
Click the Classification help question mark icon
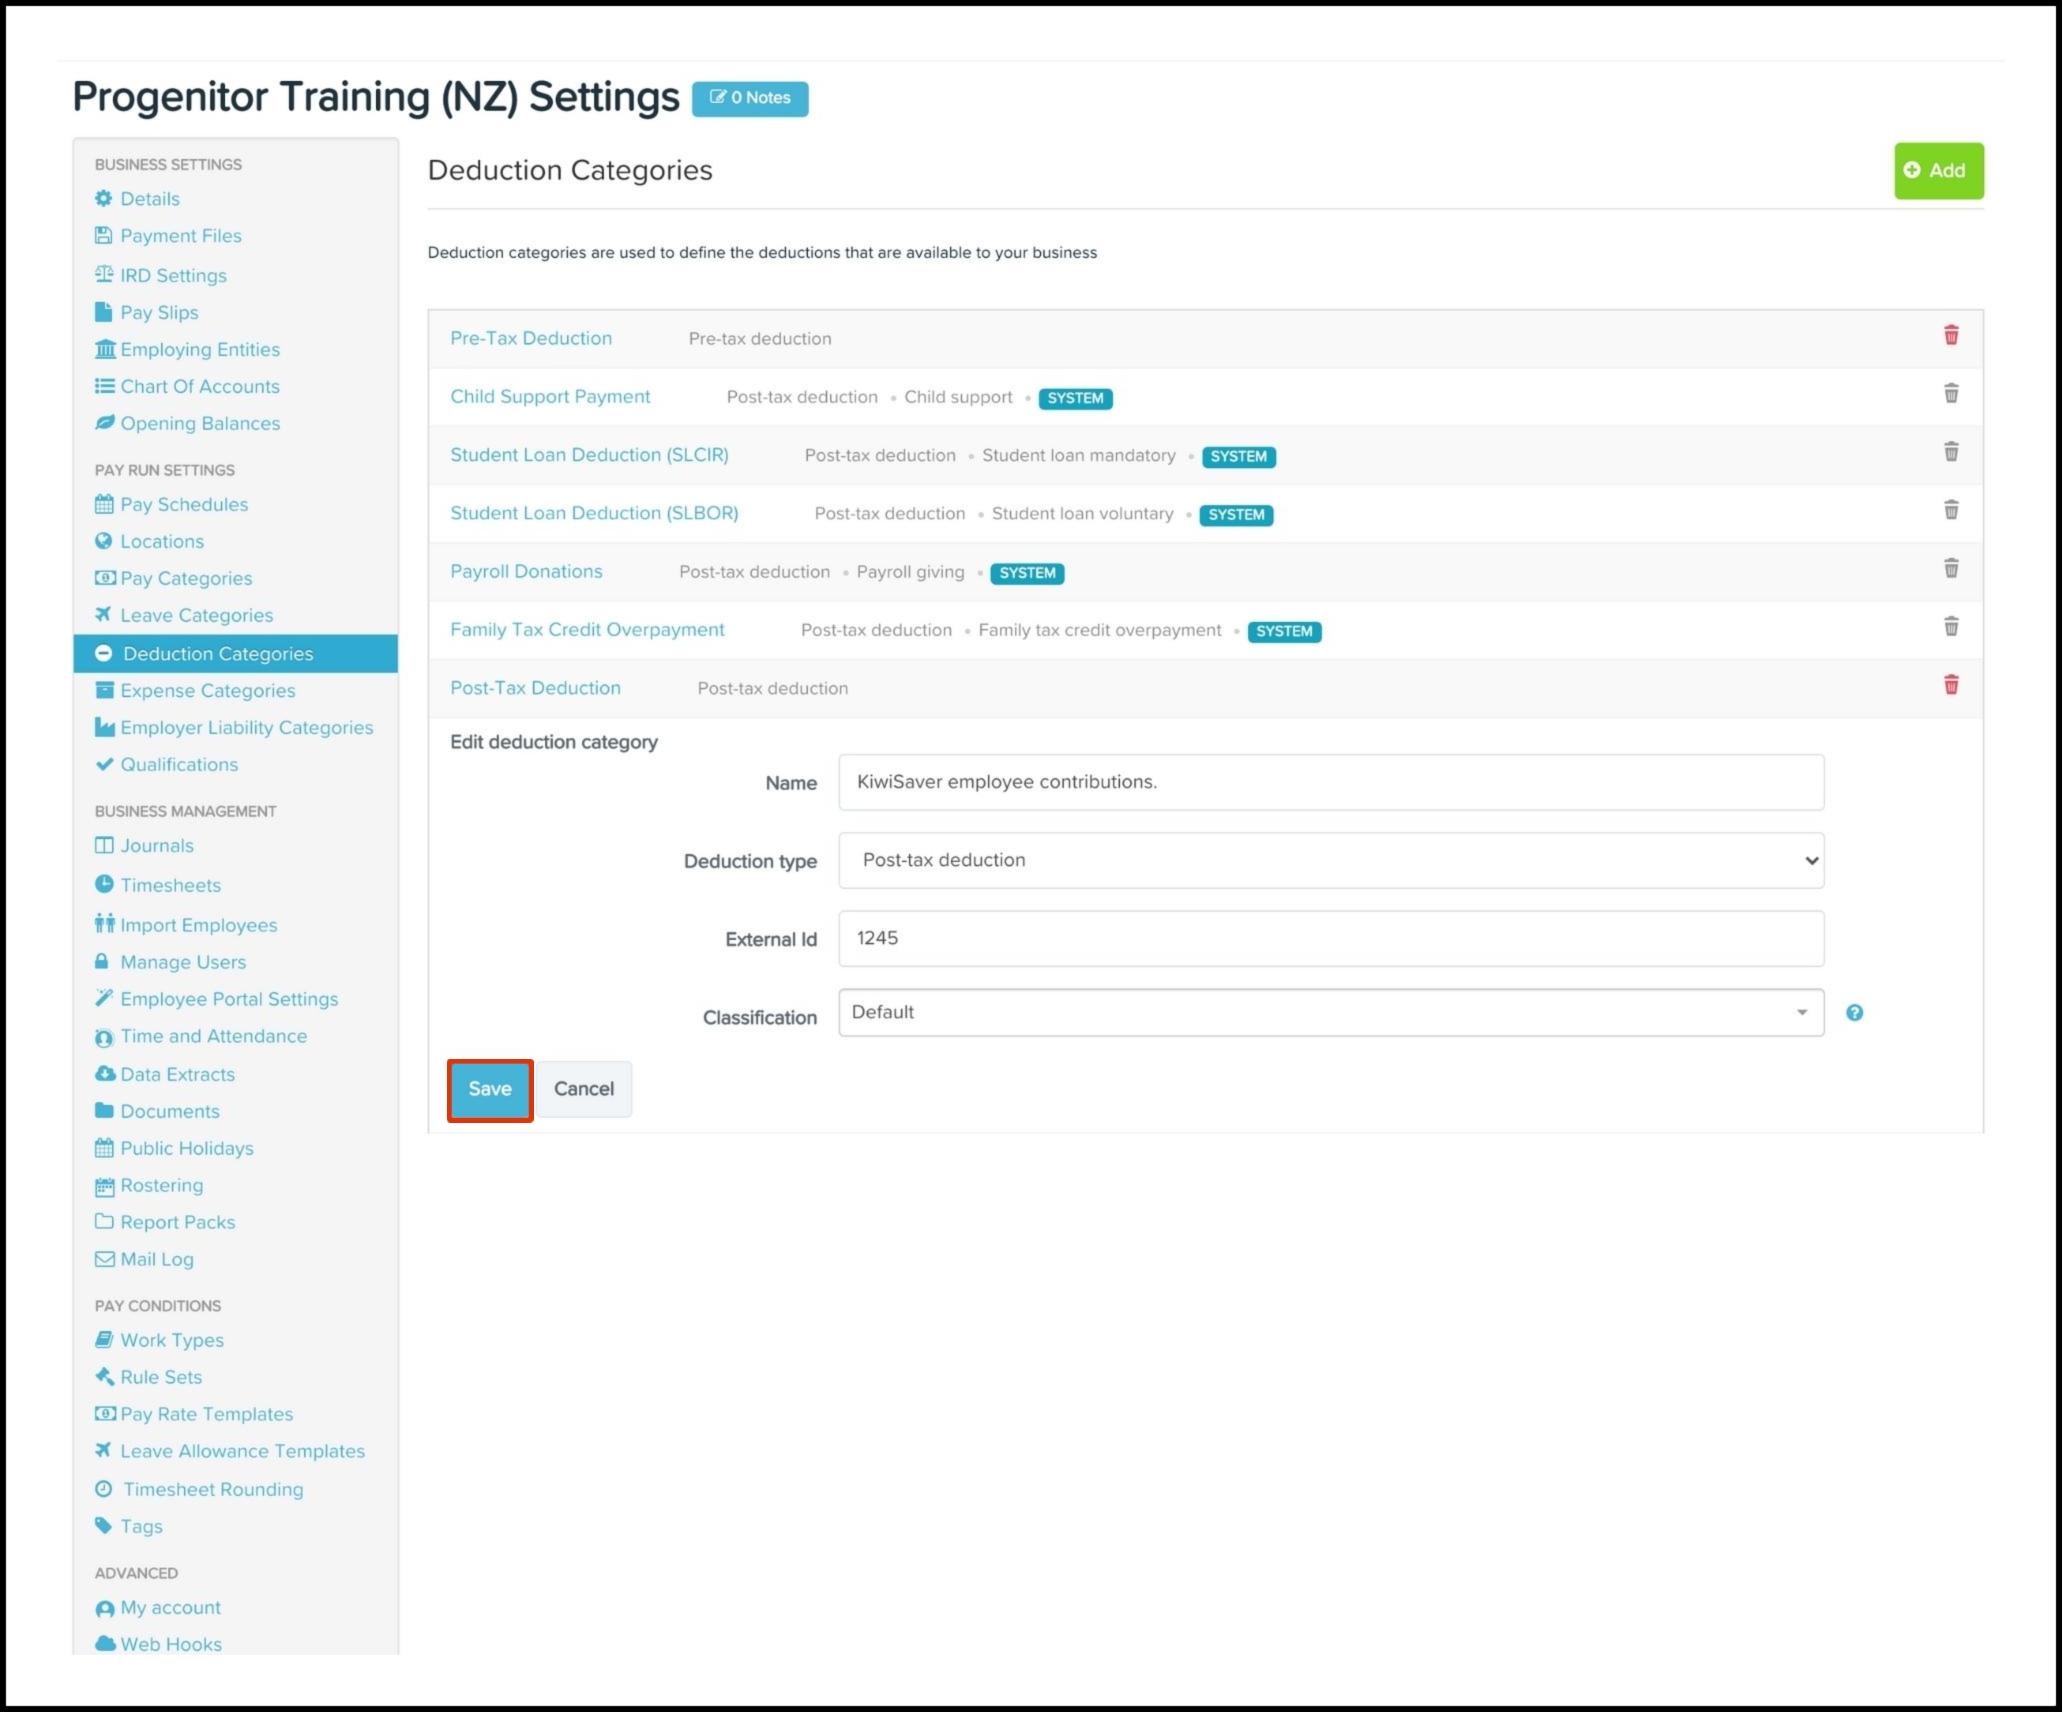click(1854, 1013)
